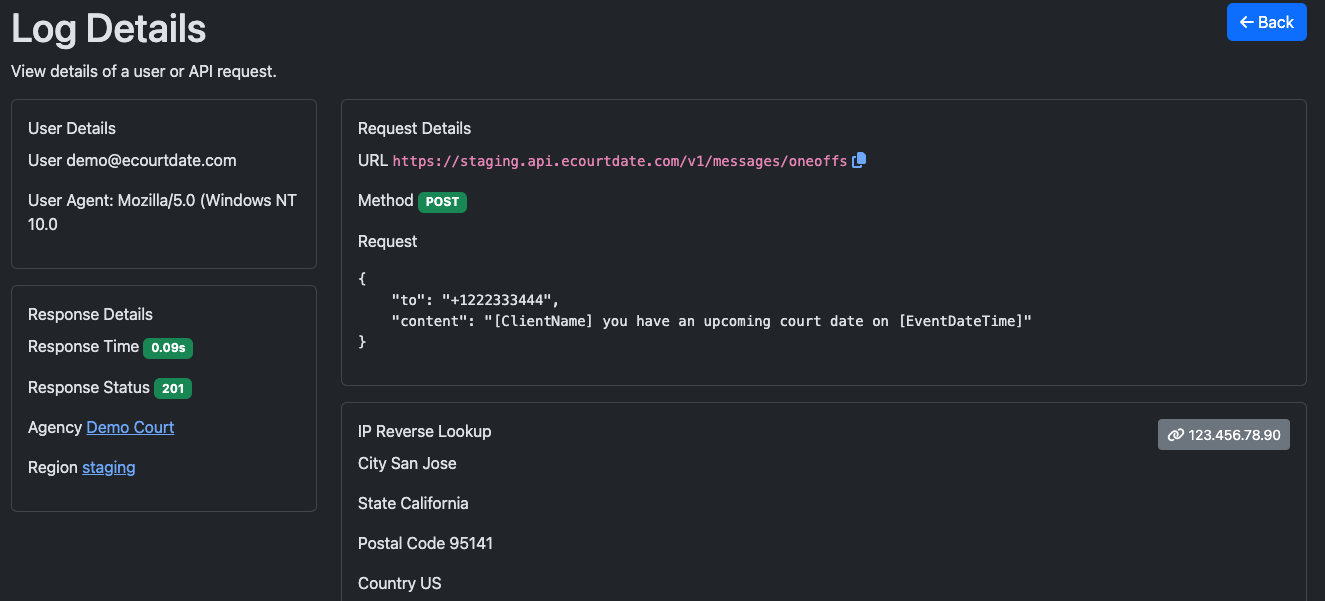The width and height of the screenshot is (1325, 601).
Task: Click the 201 response status badge
Action: tap(173, 388)
